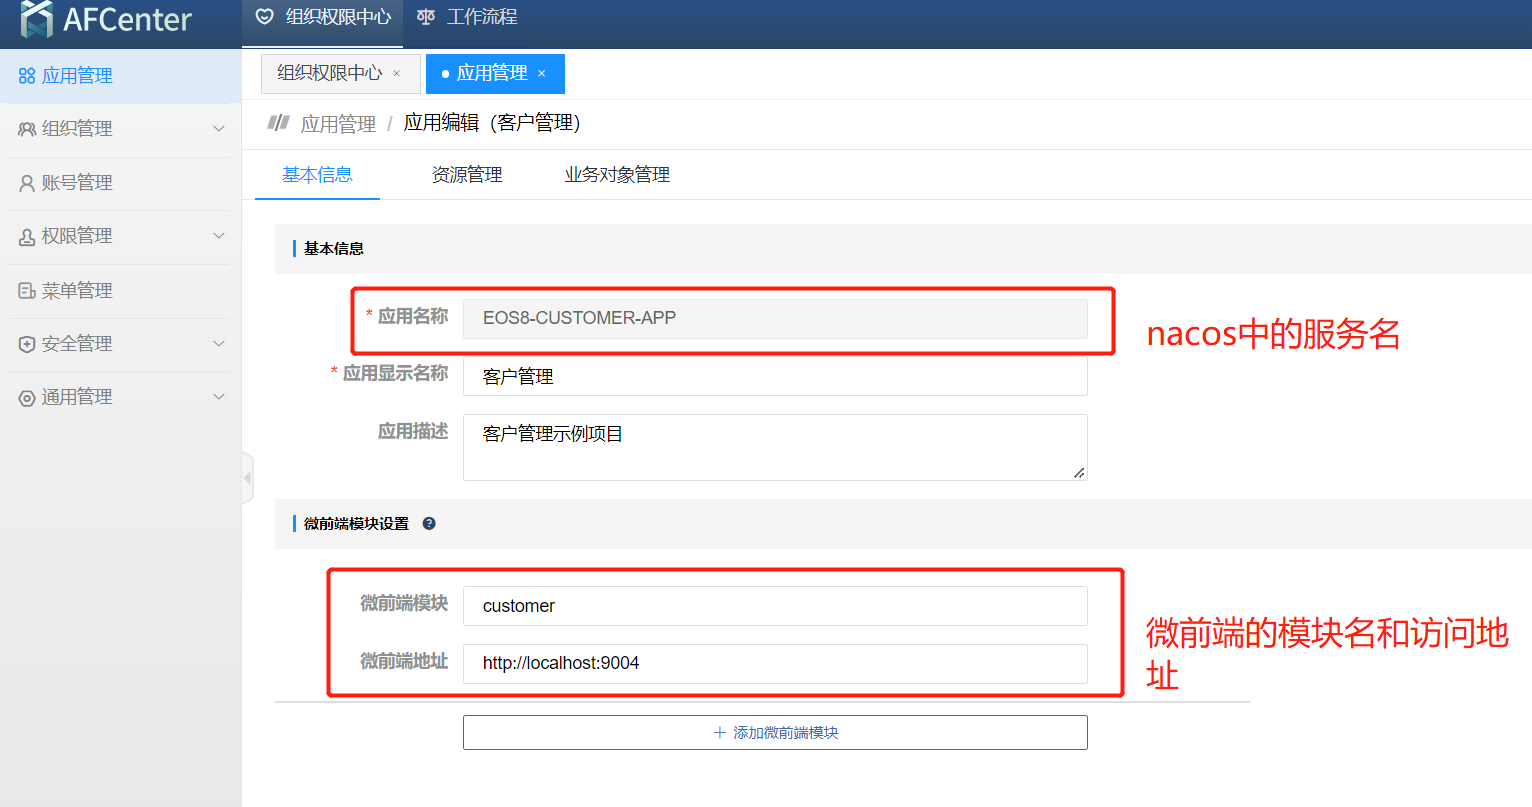Click the 通用管理 settings icon
Screen dimensions: 1532x807
point(27,398)
